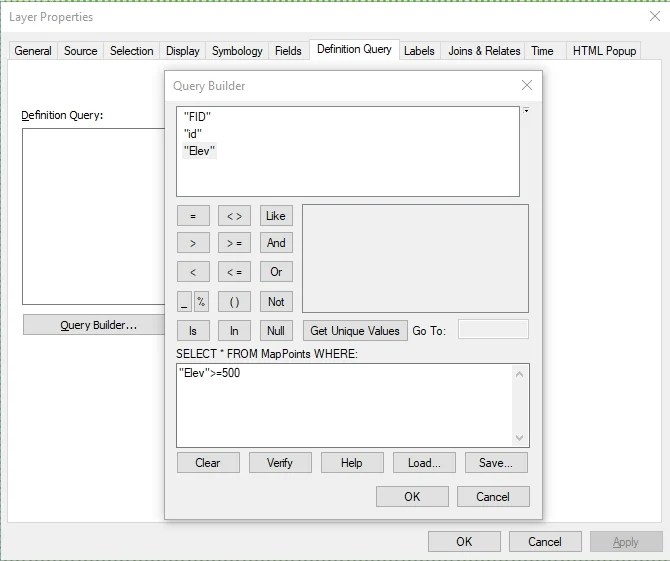Insert the percent wildcard
Screen dimensions: 670x561
[x=201, y=302]
